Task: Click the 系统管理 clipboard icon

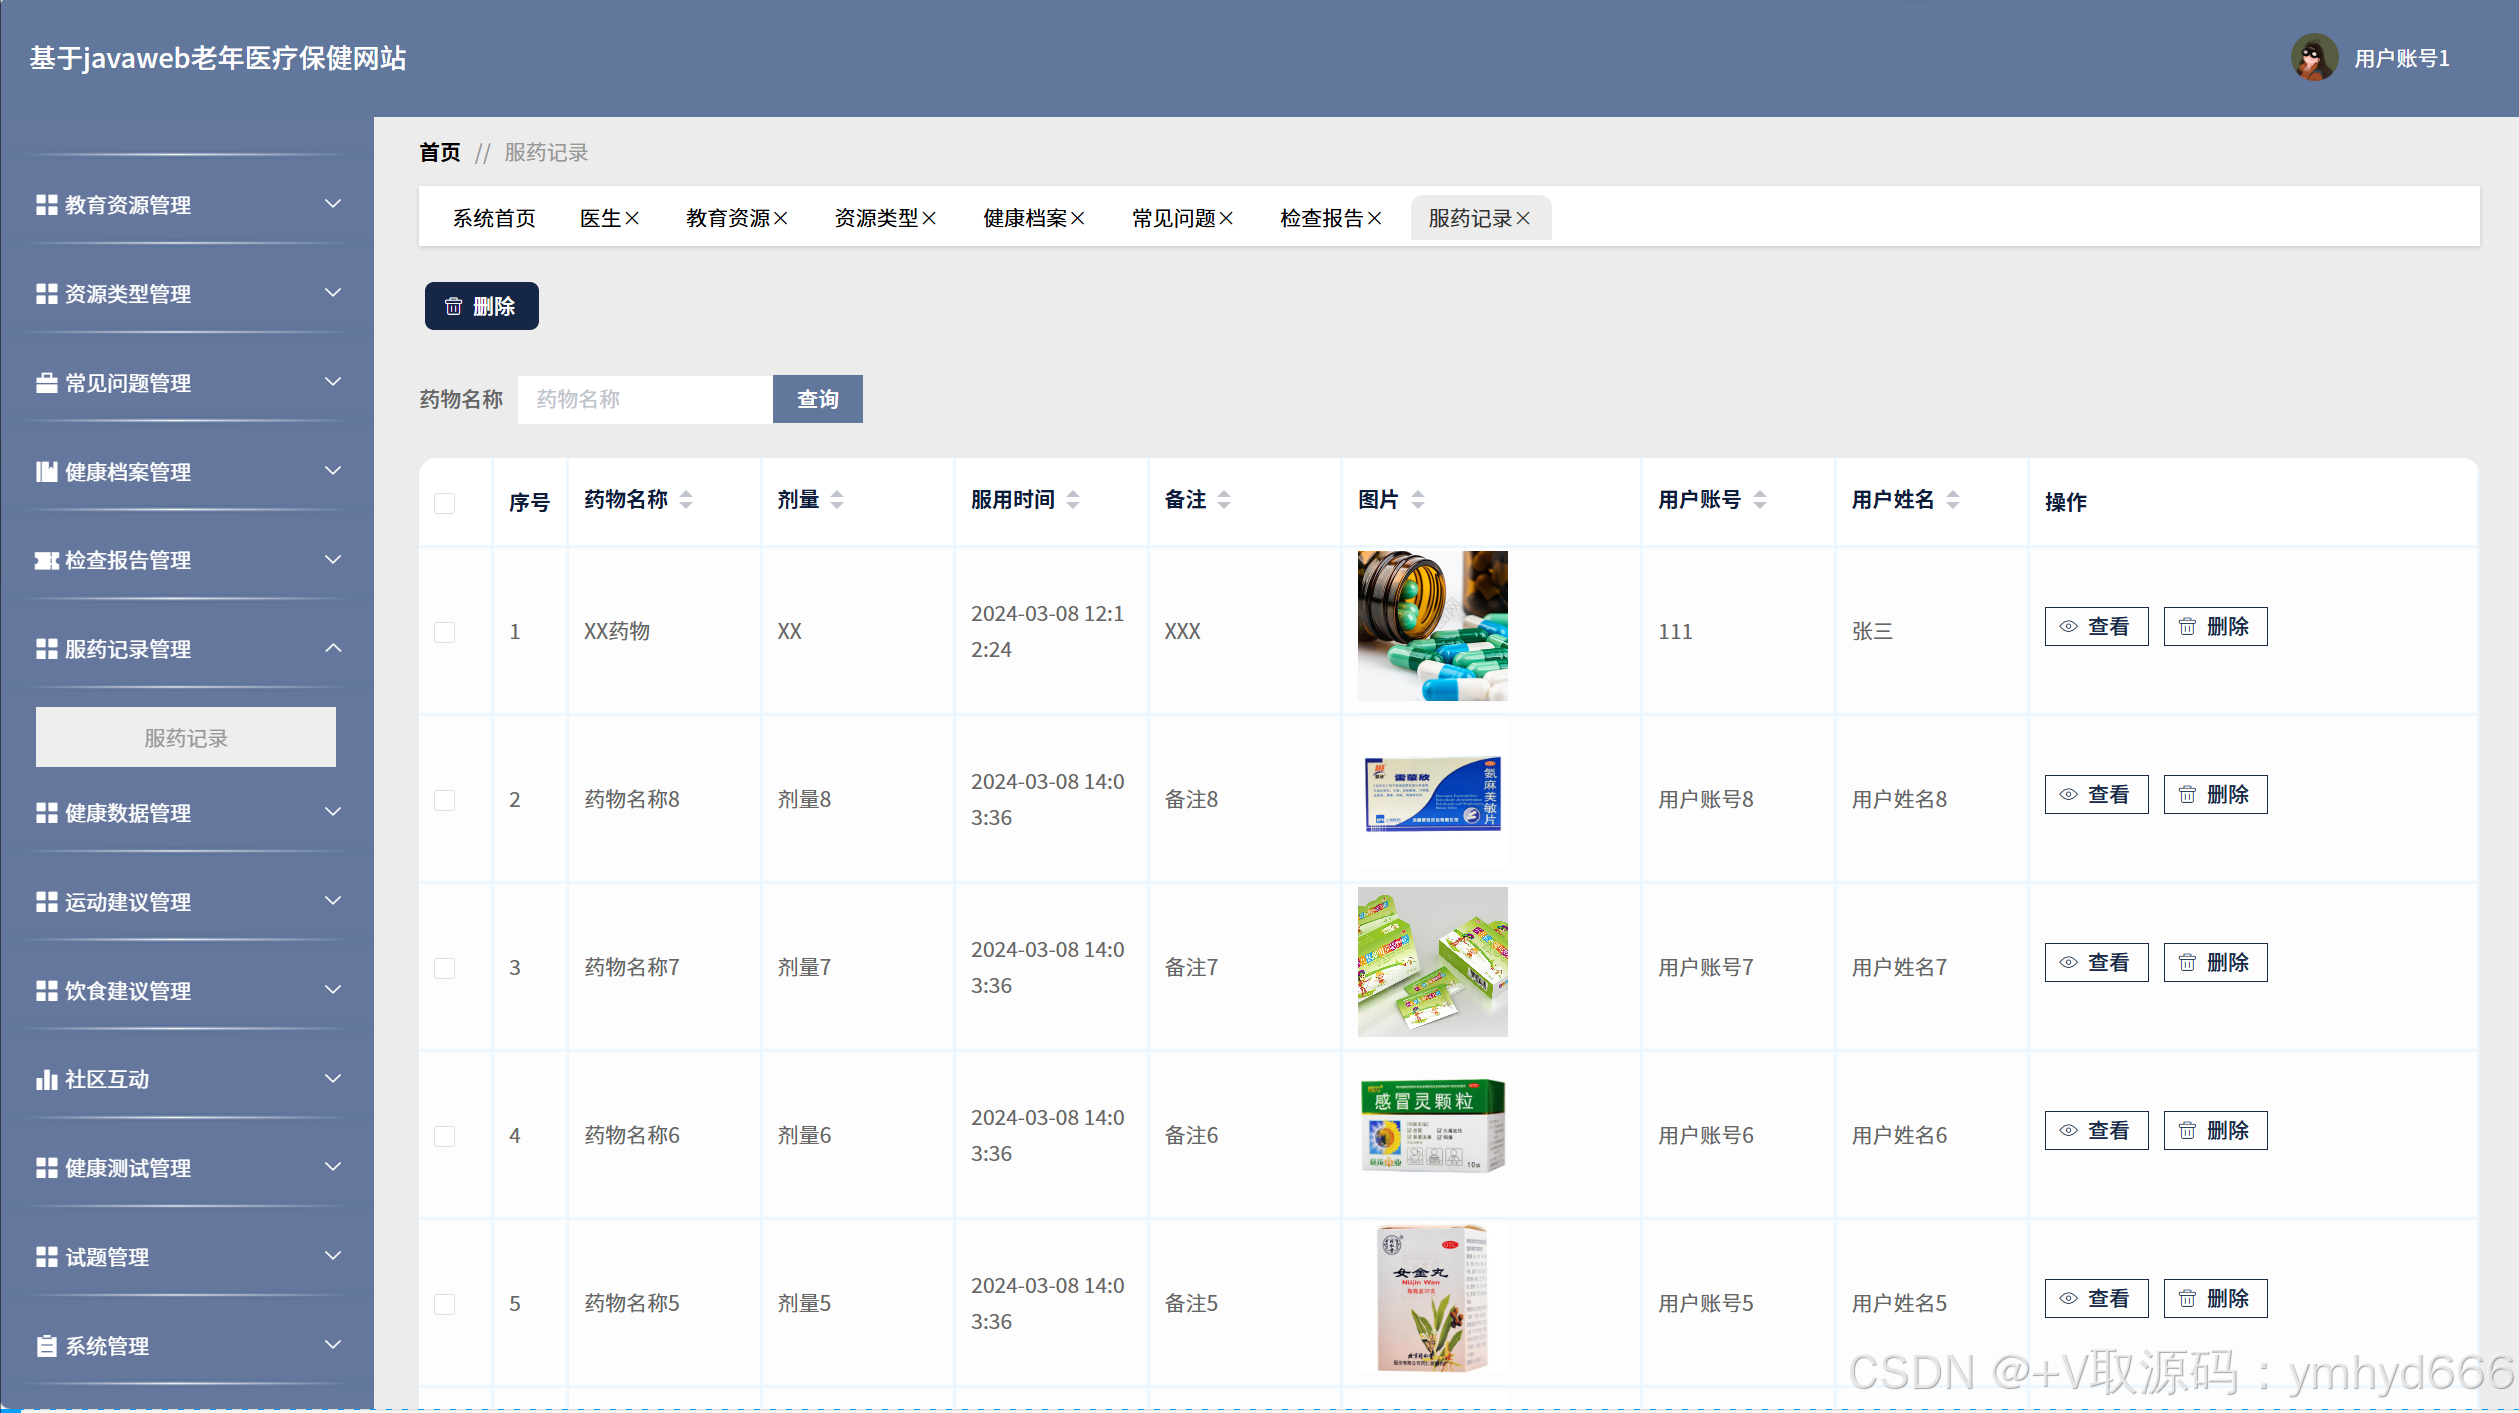Action: (x=46, y=1346)
